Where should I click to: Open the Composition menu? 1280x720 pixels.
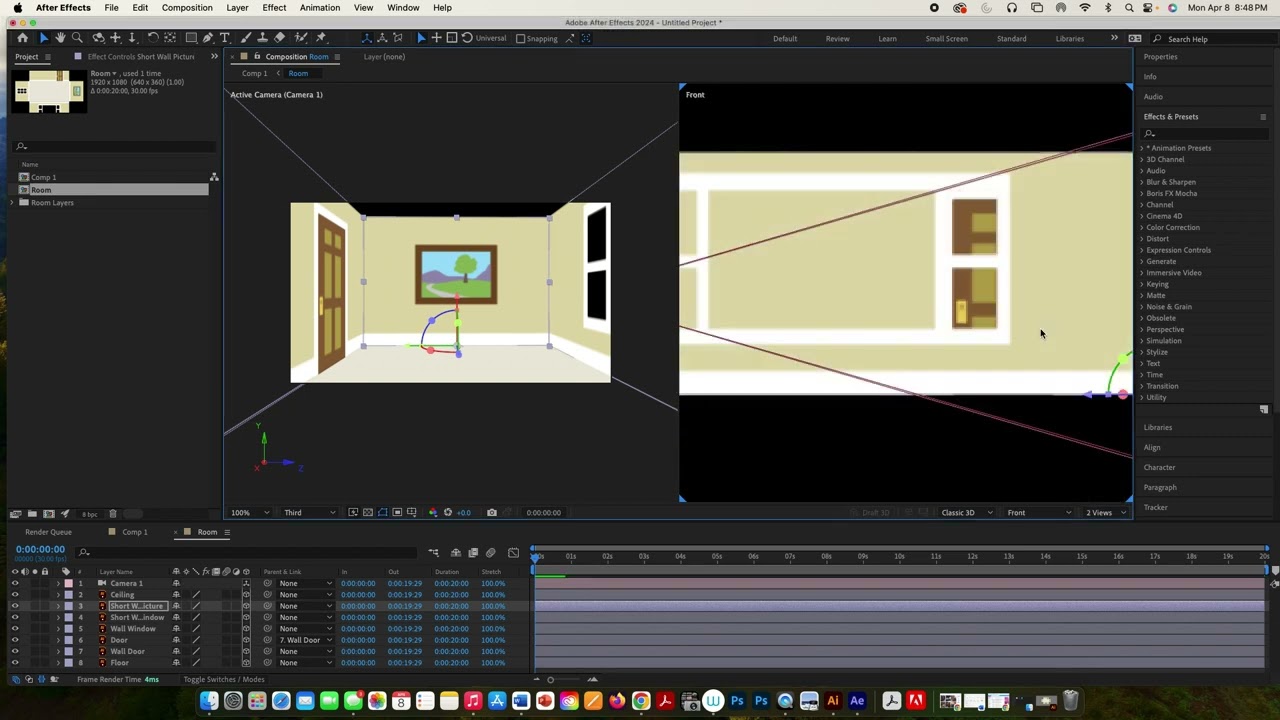pyautogui.click(x=187, y=8)
